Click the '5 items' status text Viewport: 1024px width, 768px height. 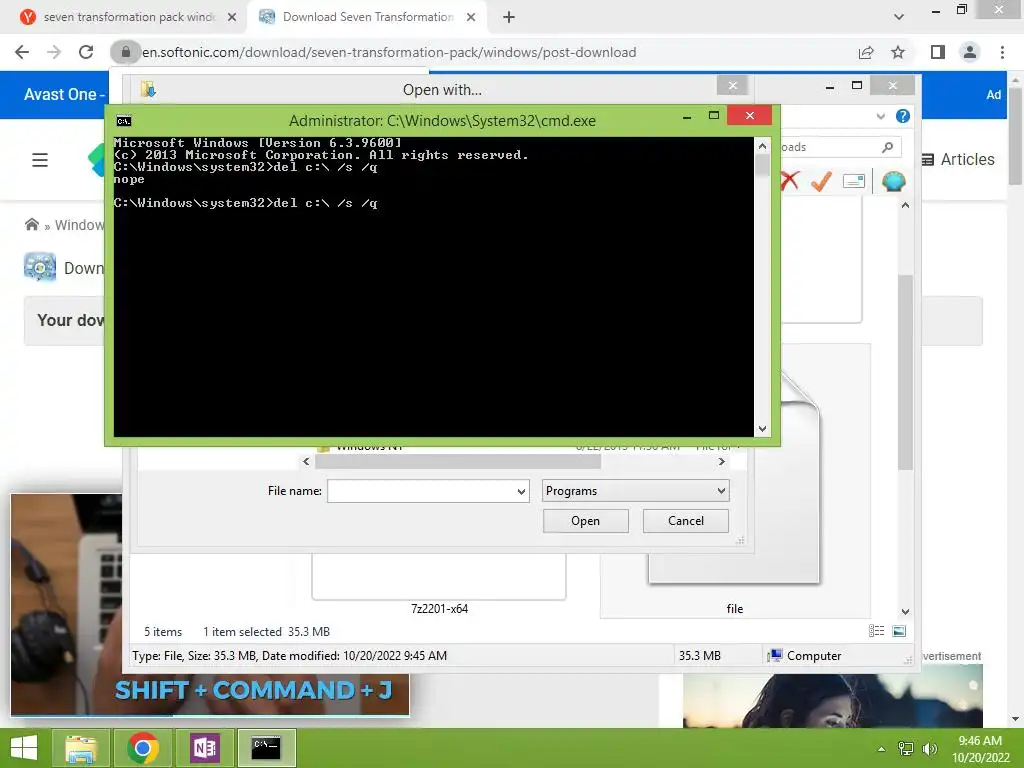coord(163,632)
